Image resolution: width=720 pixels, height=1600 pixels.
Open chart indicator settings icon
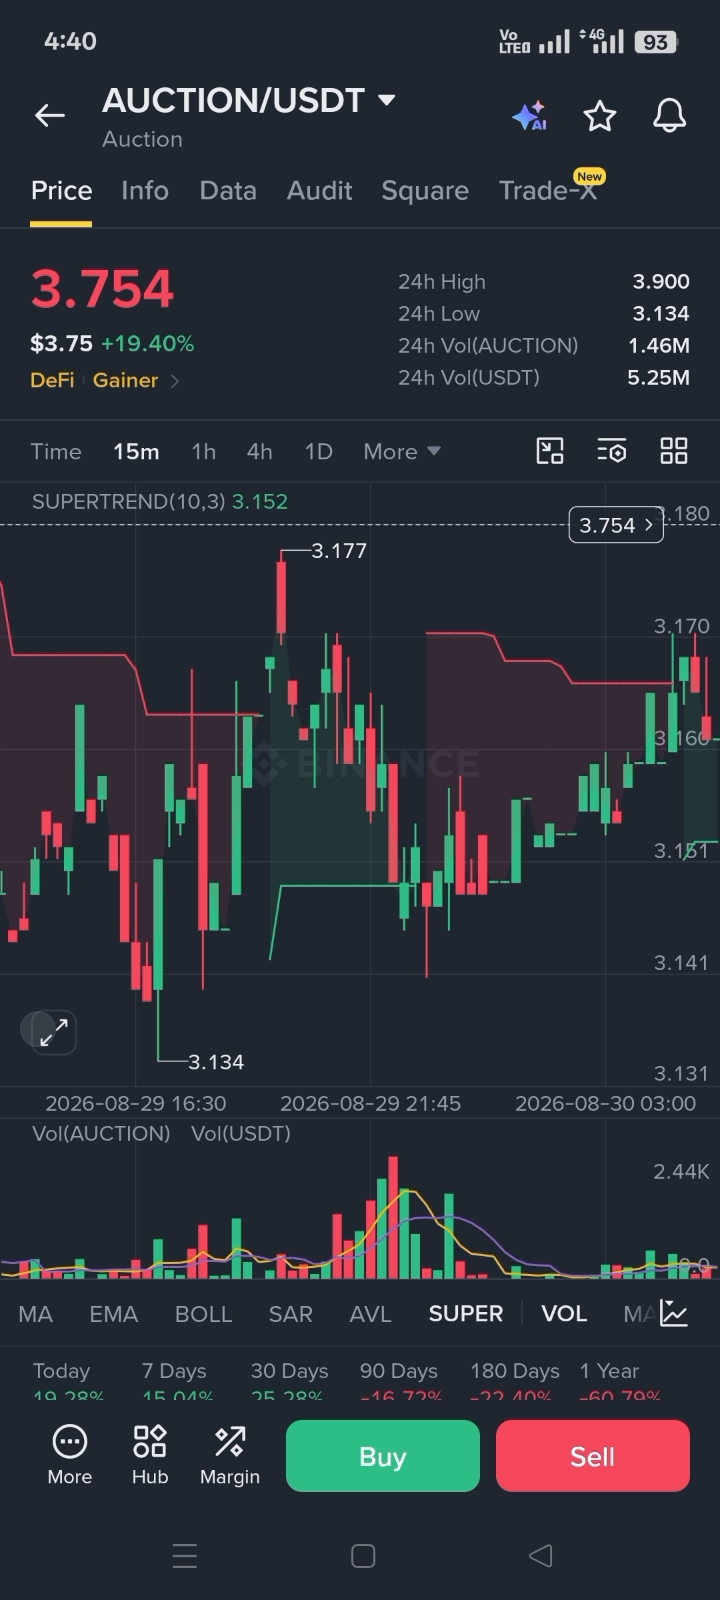point(612,451)
